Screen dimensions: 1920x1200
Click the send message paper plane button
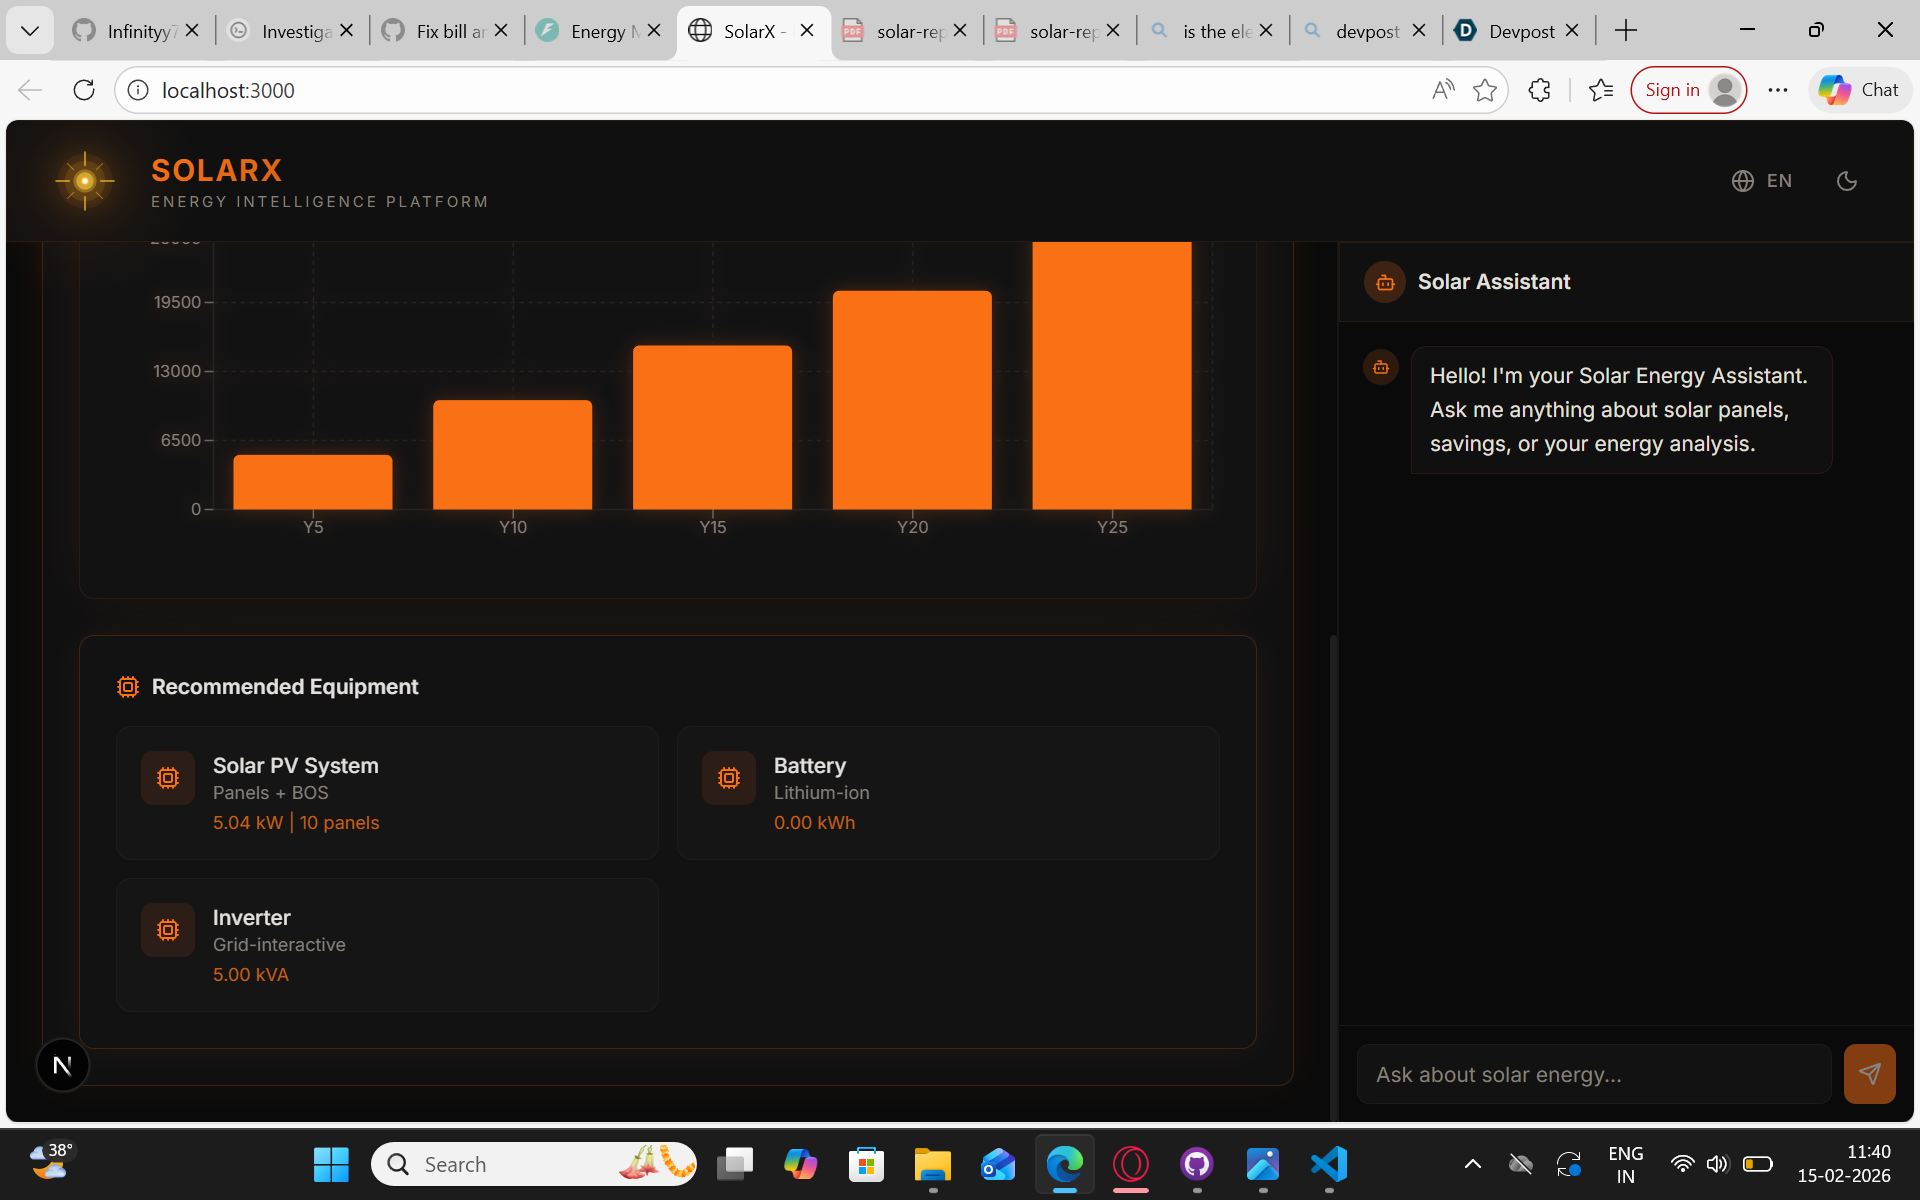(x=1868, y=1074)
